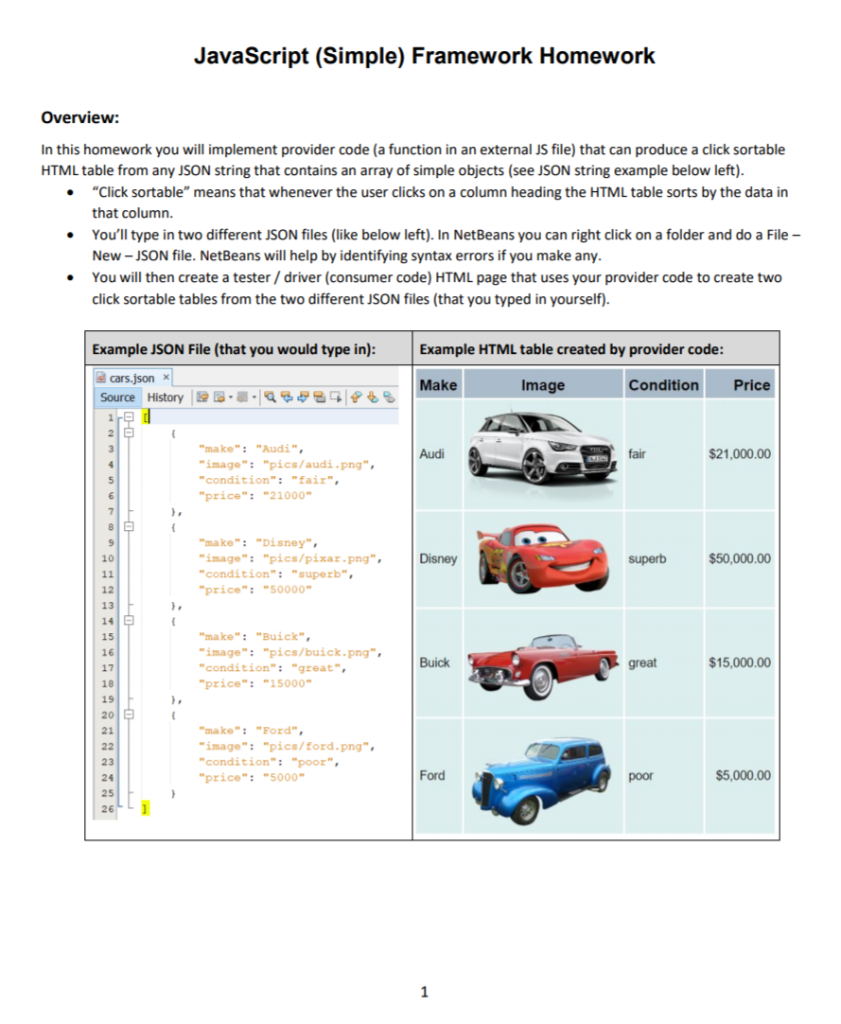Toggle rectangular selection mode
Viewport: 841px width, 1024px height.
pos(335,397)
